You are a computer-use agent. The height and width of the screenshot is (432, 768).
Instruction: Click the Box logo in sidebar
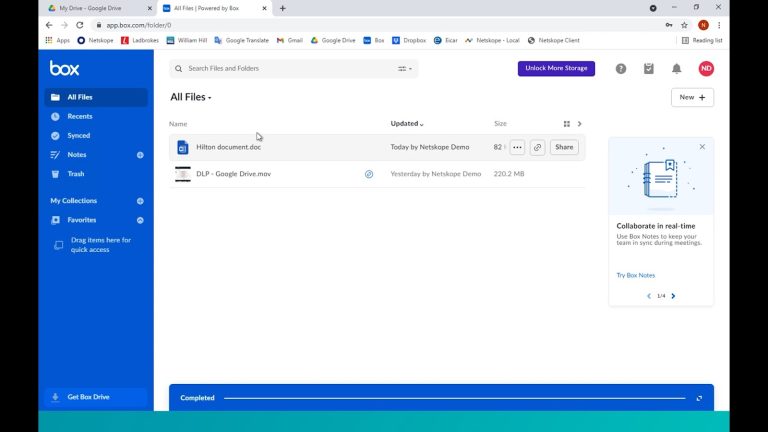[64, 68]
